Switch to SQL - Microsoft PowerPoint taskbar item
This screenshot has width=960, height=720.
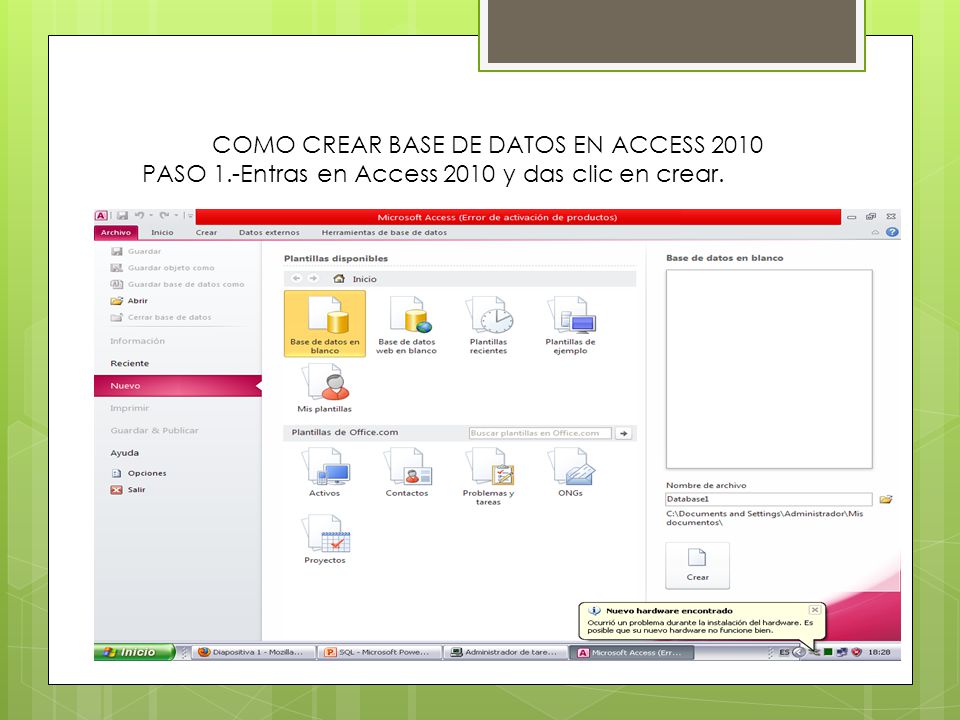[380, 653]
